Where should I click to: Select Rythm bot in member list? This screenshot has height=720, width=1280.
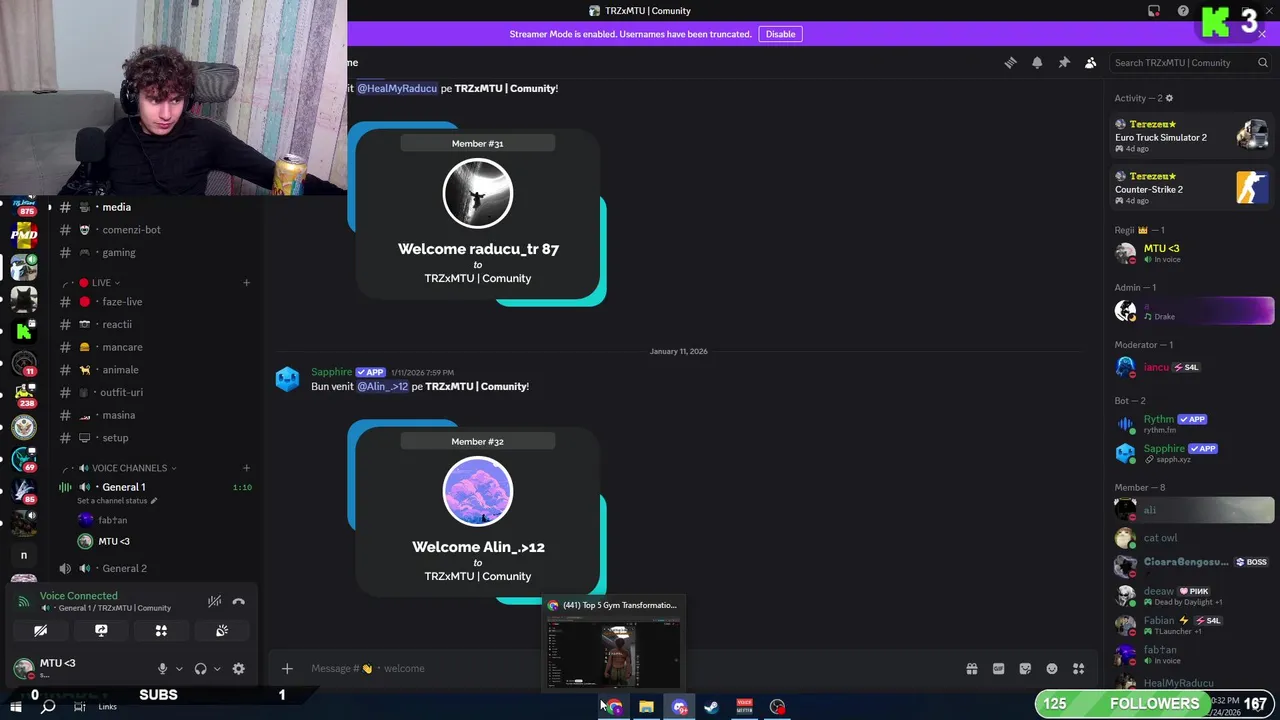pyautogui.click(x=1191, y=424)
